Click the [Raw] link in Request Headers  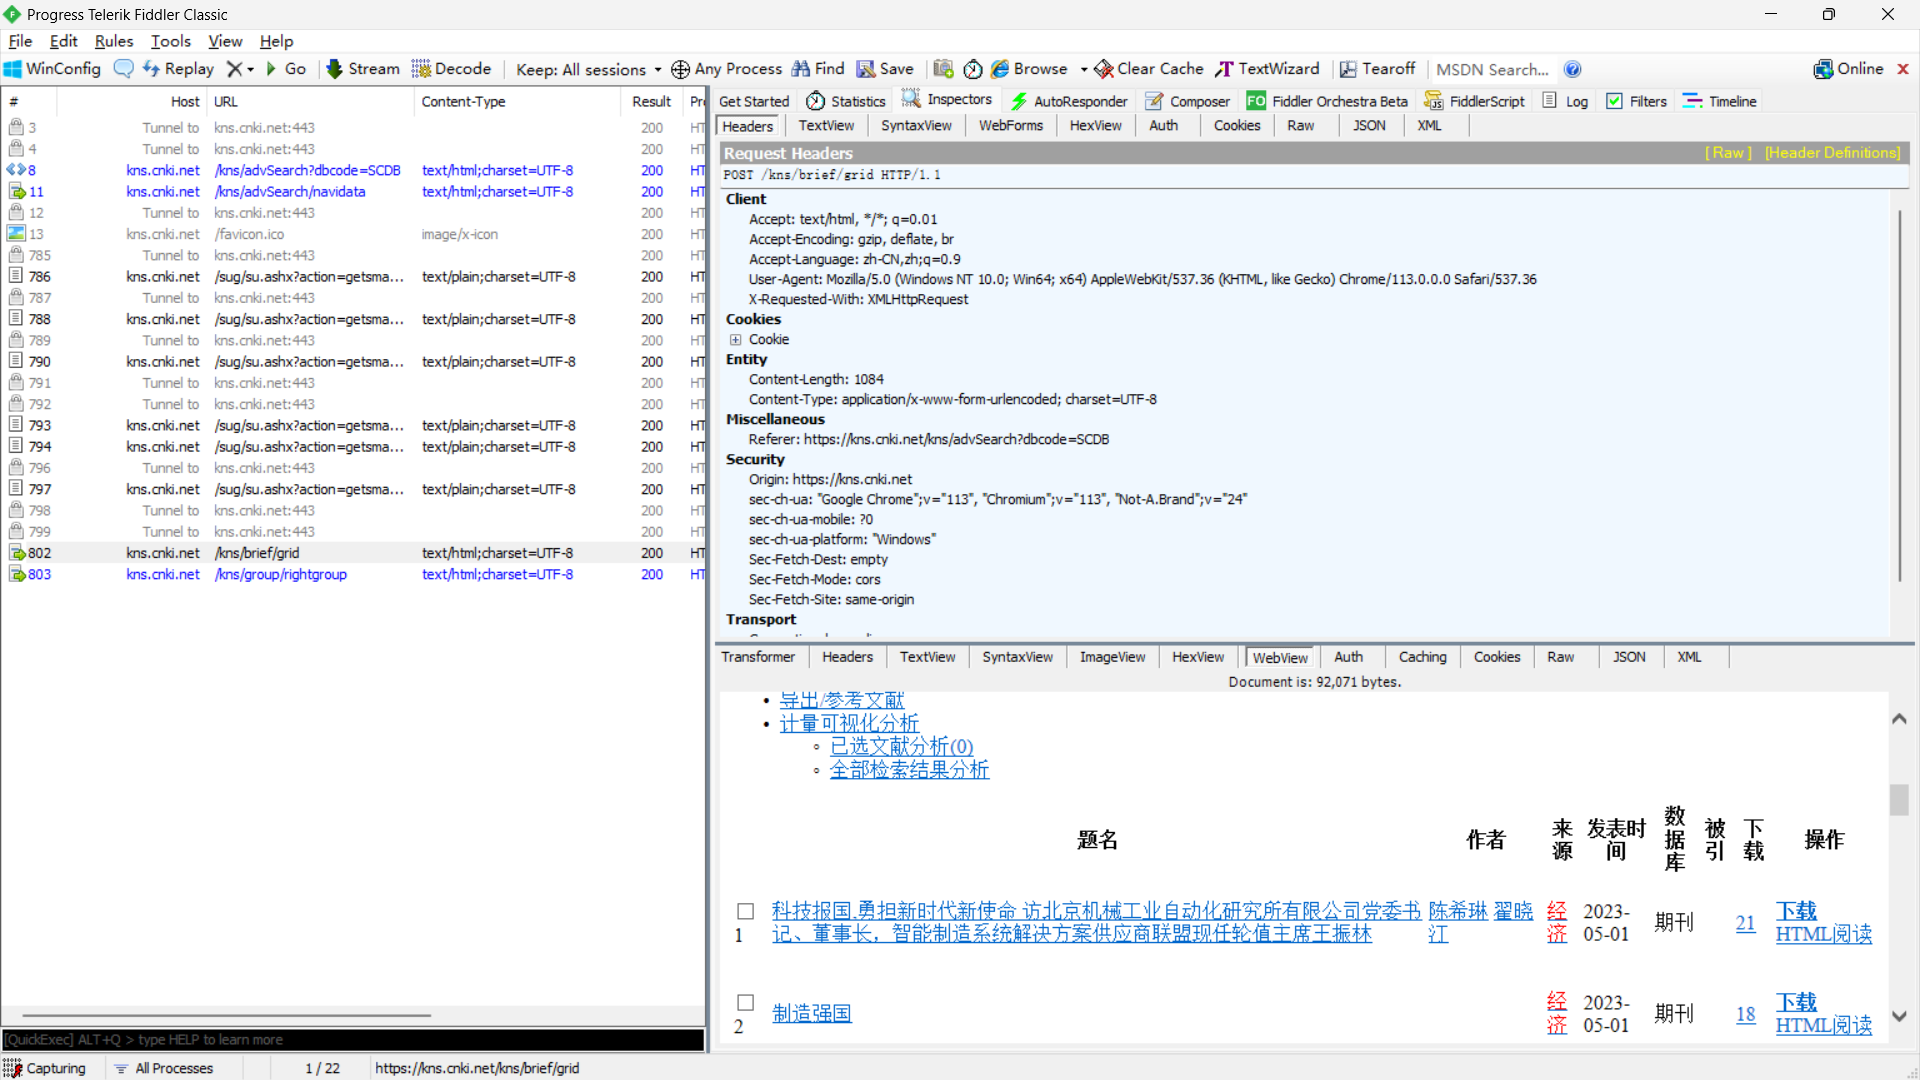coord(1728,153)
